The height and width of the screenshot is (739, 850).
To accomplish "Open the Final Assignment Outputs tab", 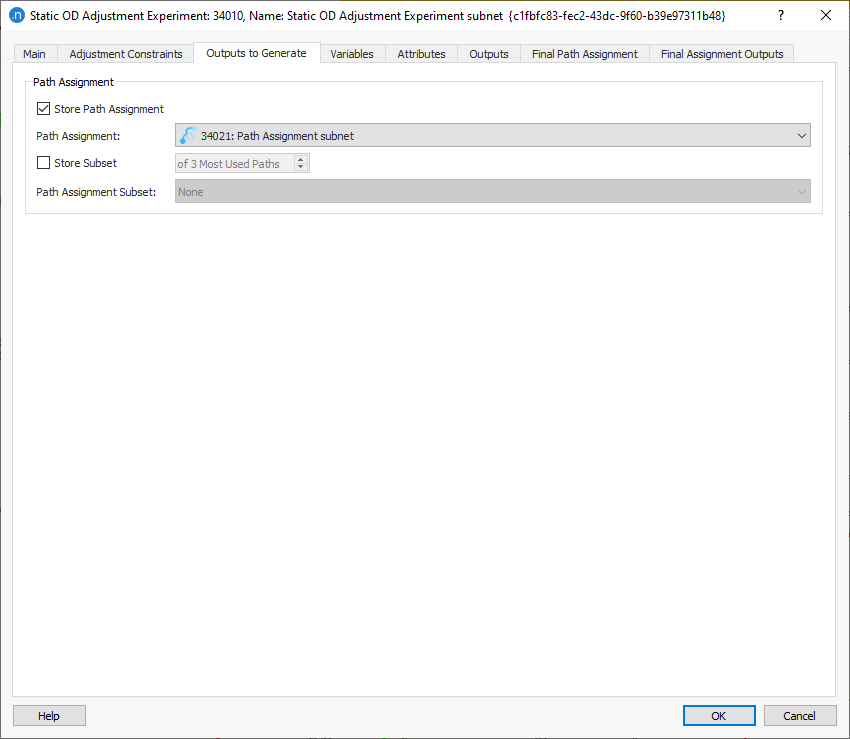I will (x=721, y=53).
